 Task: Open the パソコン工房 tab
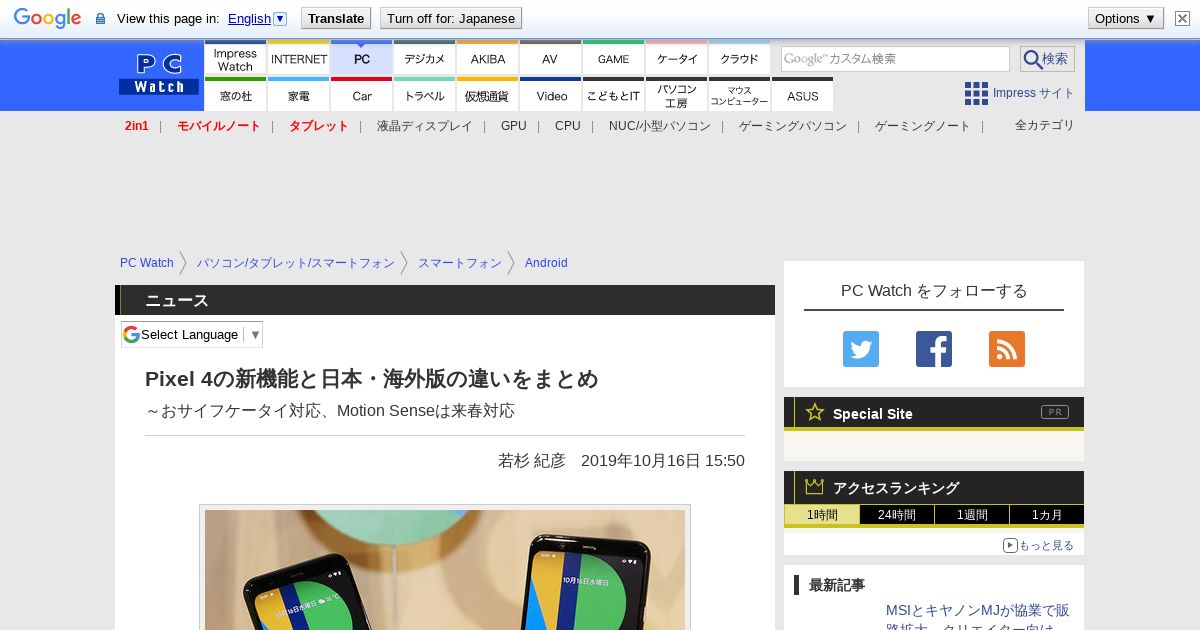point(677,95)
